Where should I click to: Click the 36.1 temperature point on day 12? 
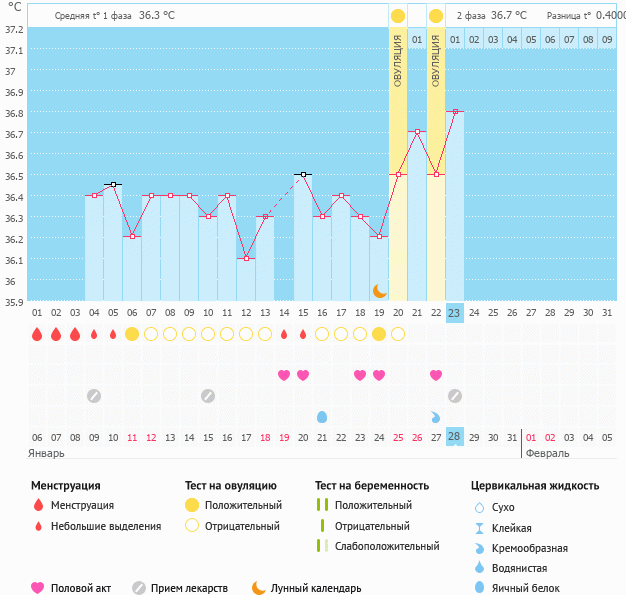click(x=246, y=258)
